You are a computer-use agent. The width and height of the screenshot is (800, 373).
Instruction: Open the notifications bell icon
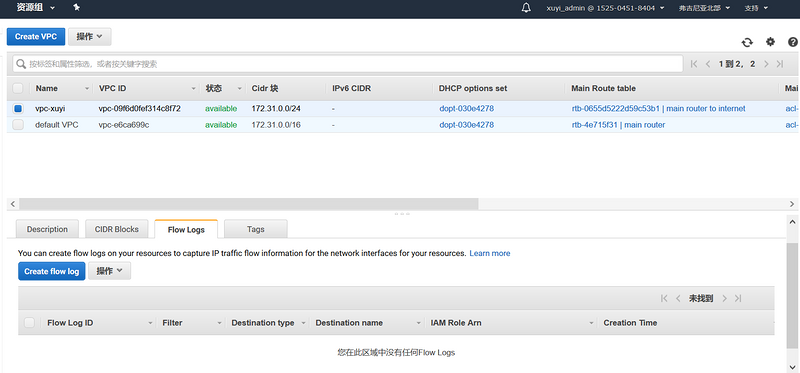click(527, 8)
